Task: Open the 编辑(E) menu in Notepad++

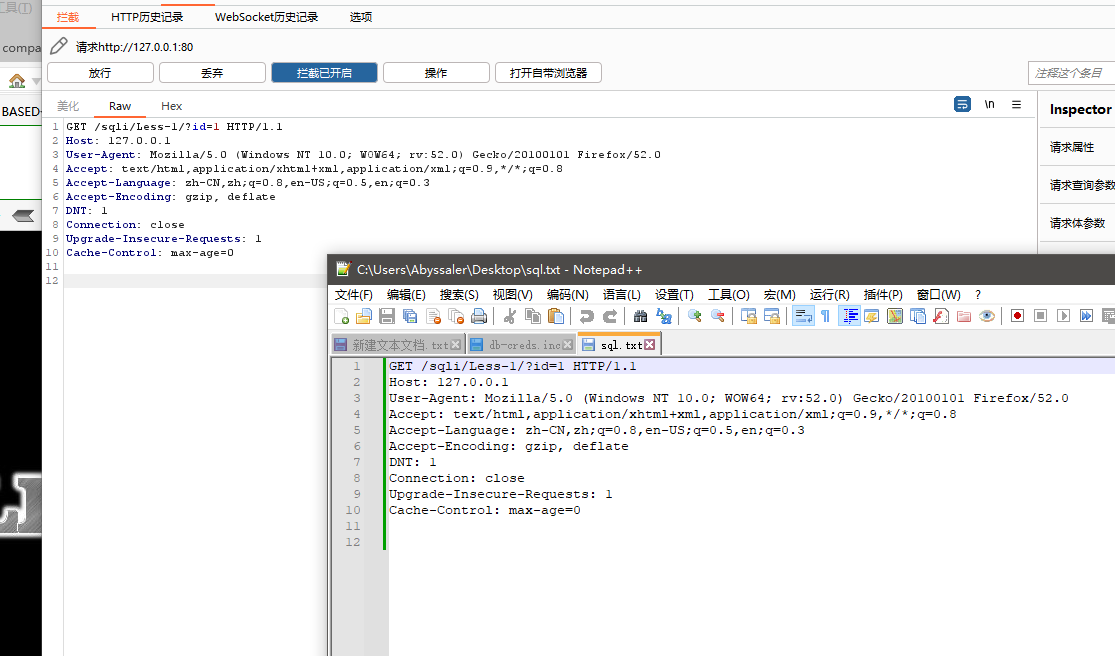Action: 406,294
